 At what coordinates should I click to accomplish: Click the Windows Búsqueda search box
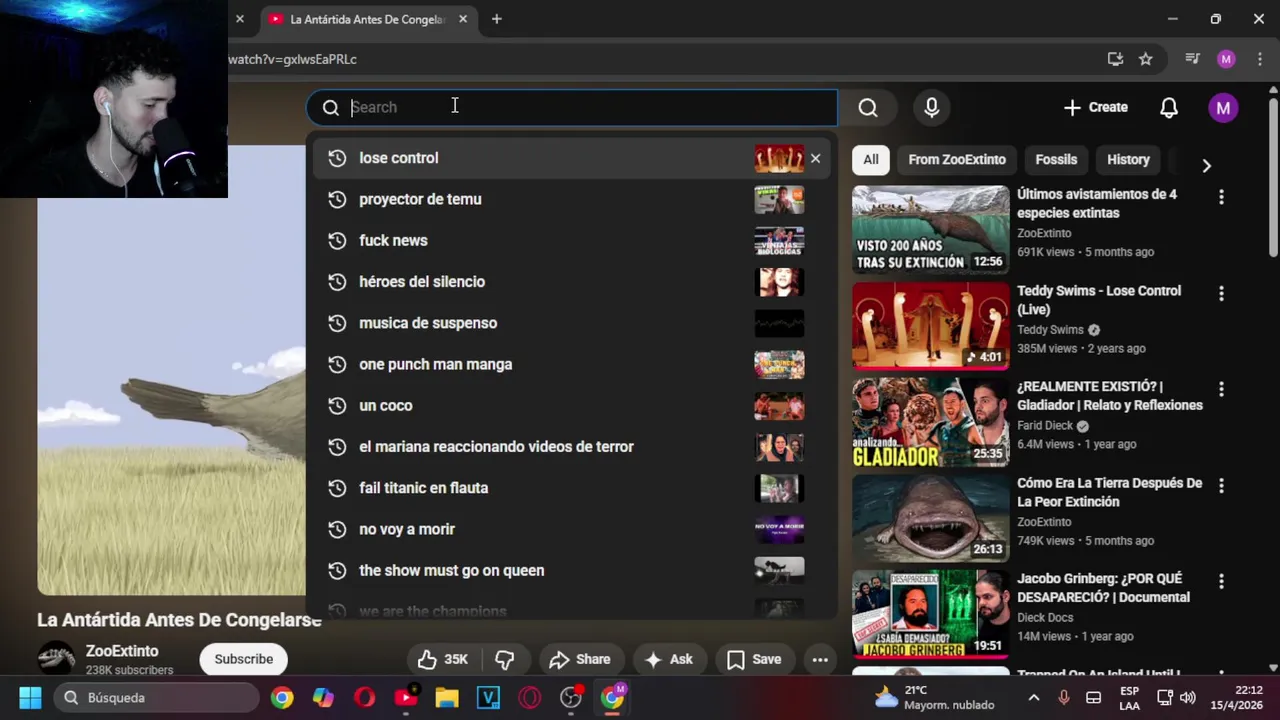155,697
